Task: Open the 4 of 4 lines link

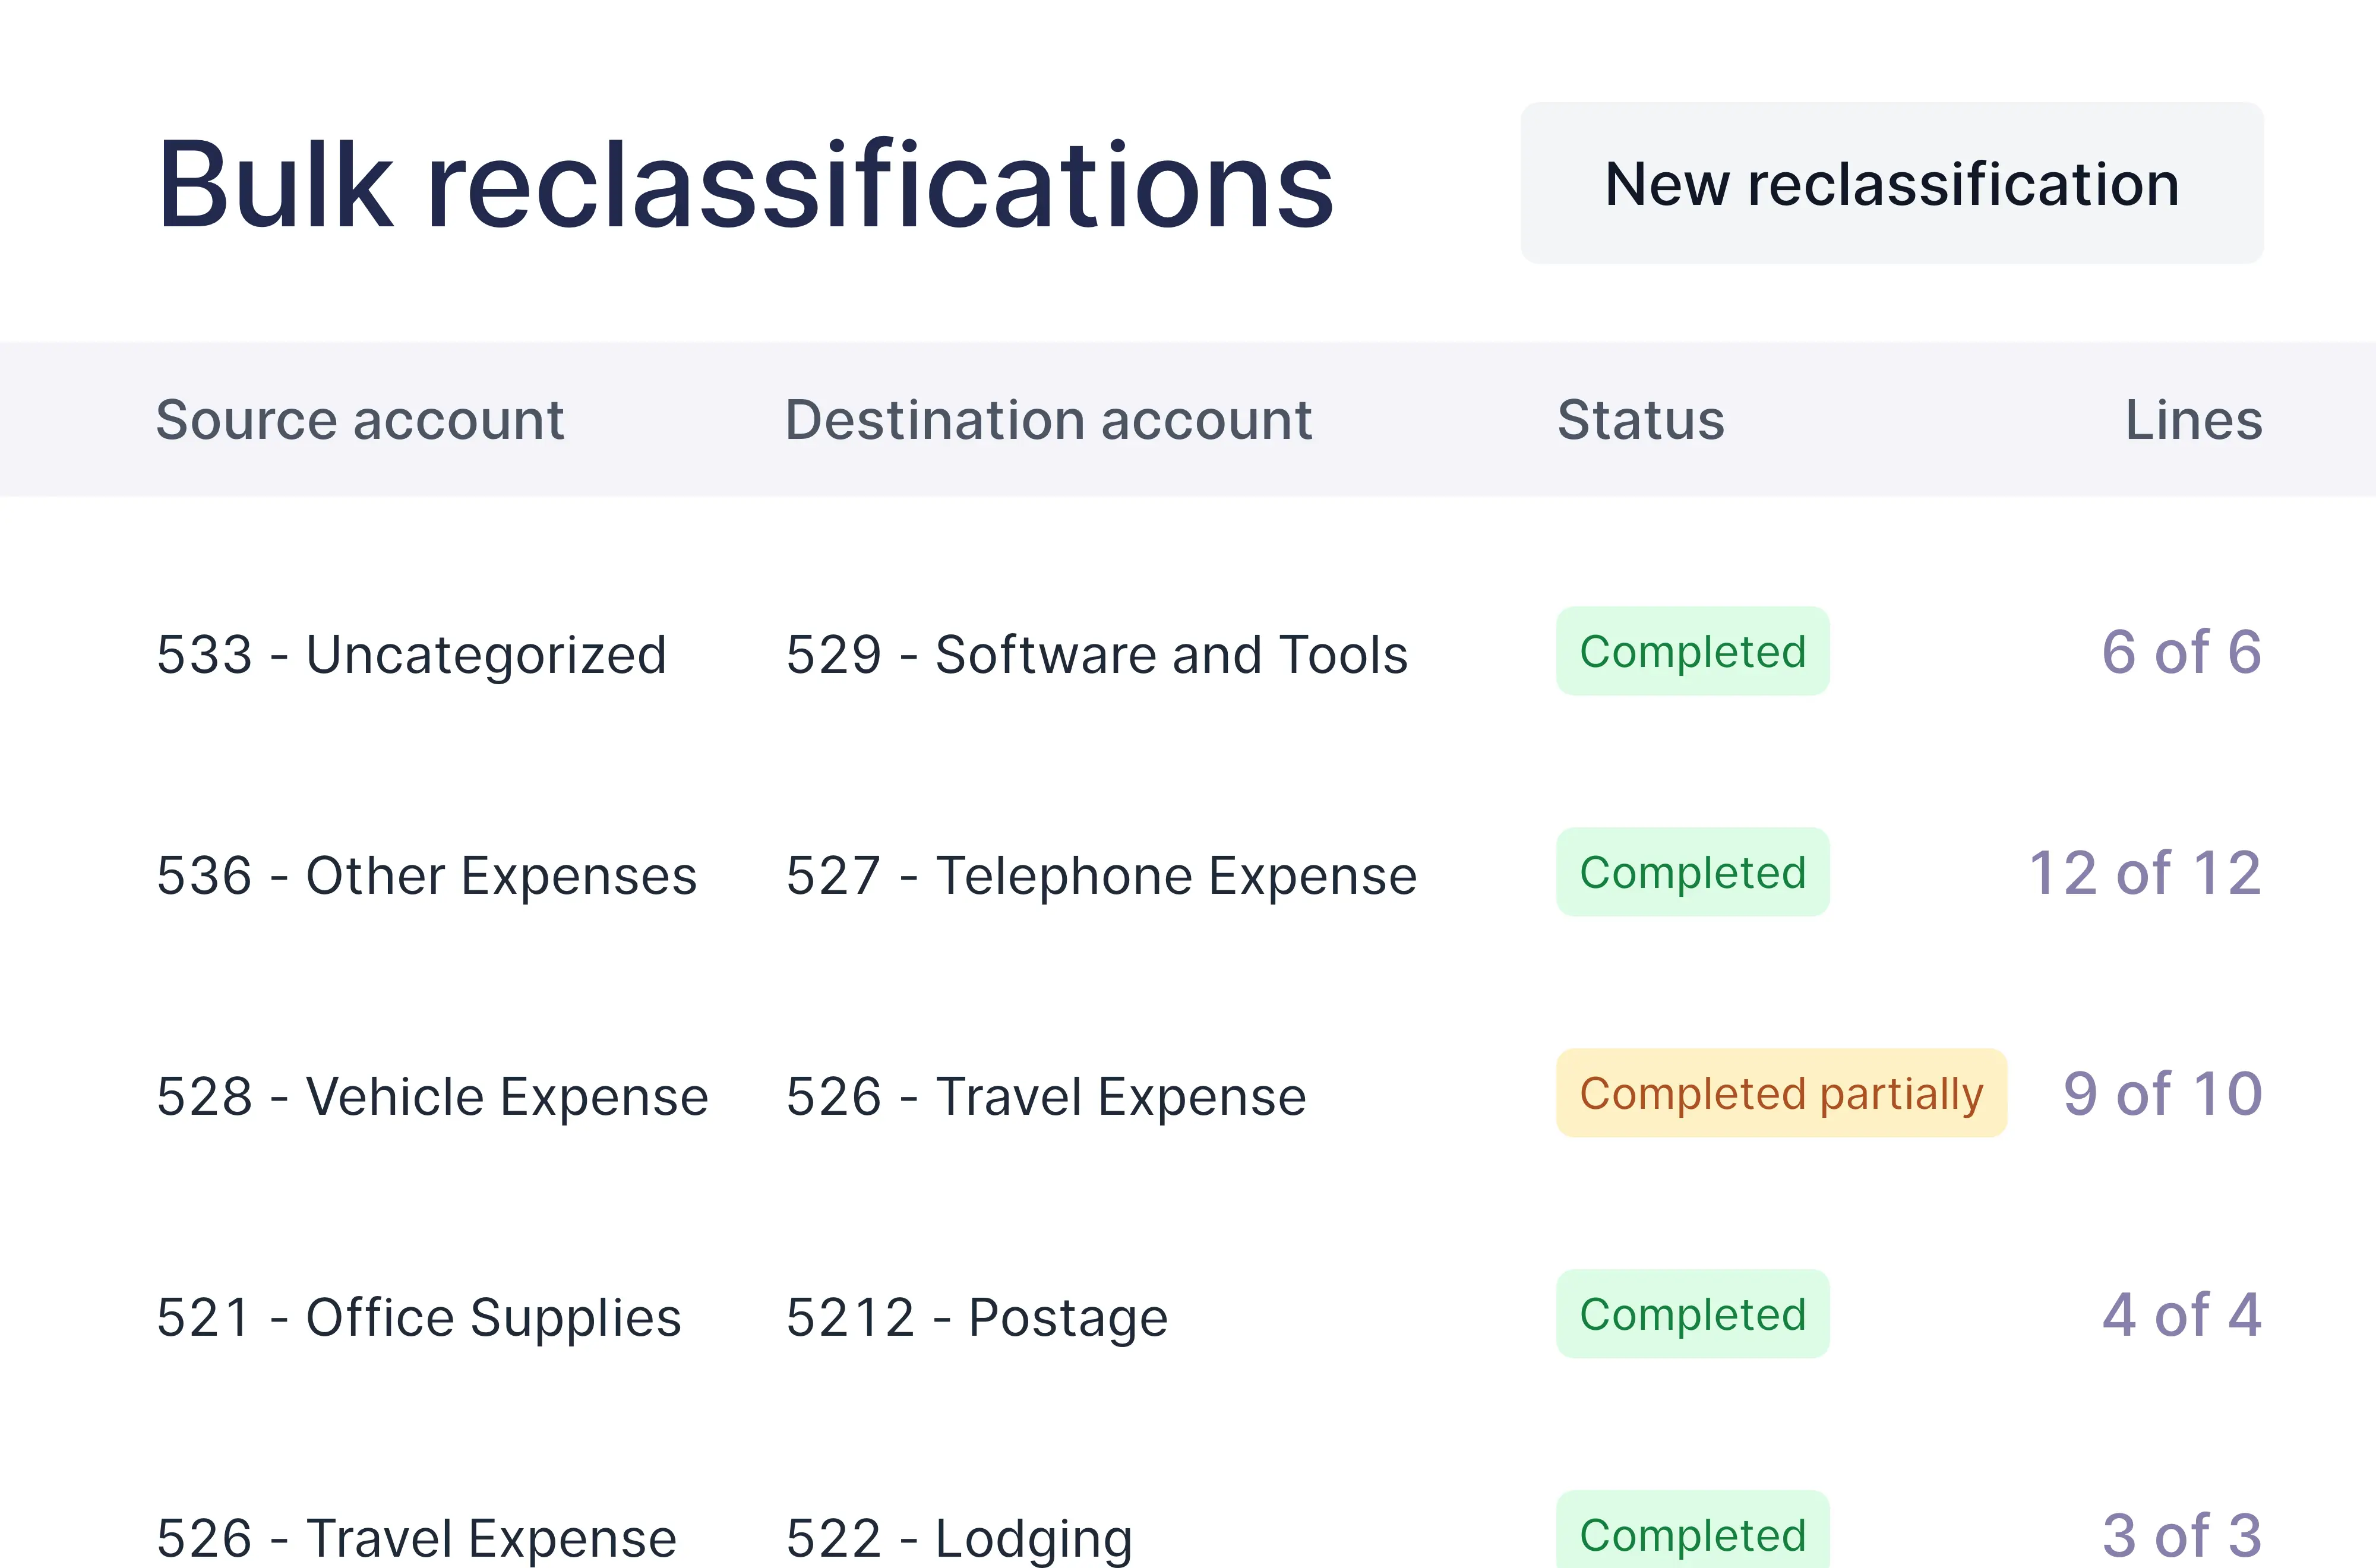Action: coord(2182,1314)
